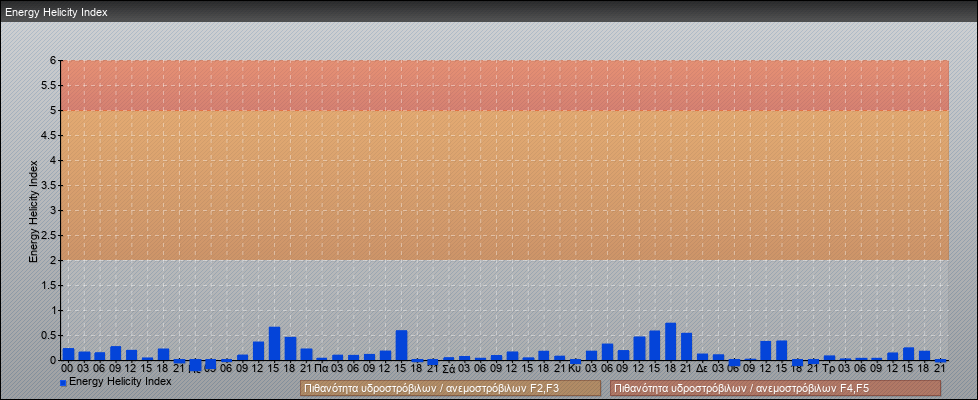Click the y-axis value 2
This screenshot has height=400, width=978.
(x=53, y=260)
